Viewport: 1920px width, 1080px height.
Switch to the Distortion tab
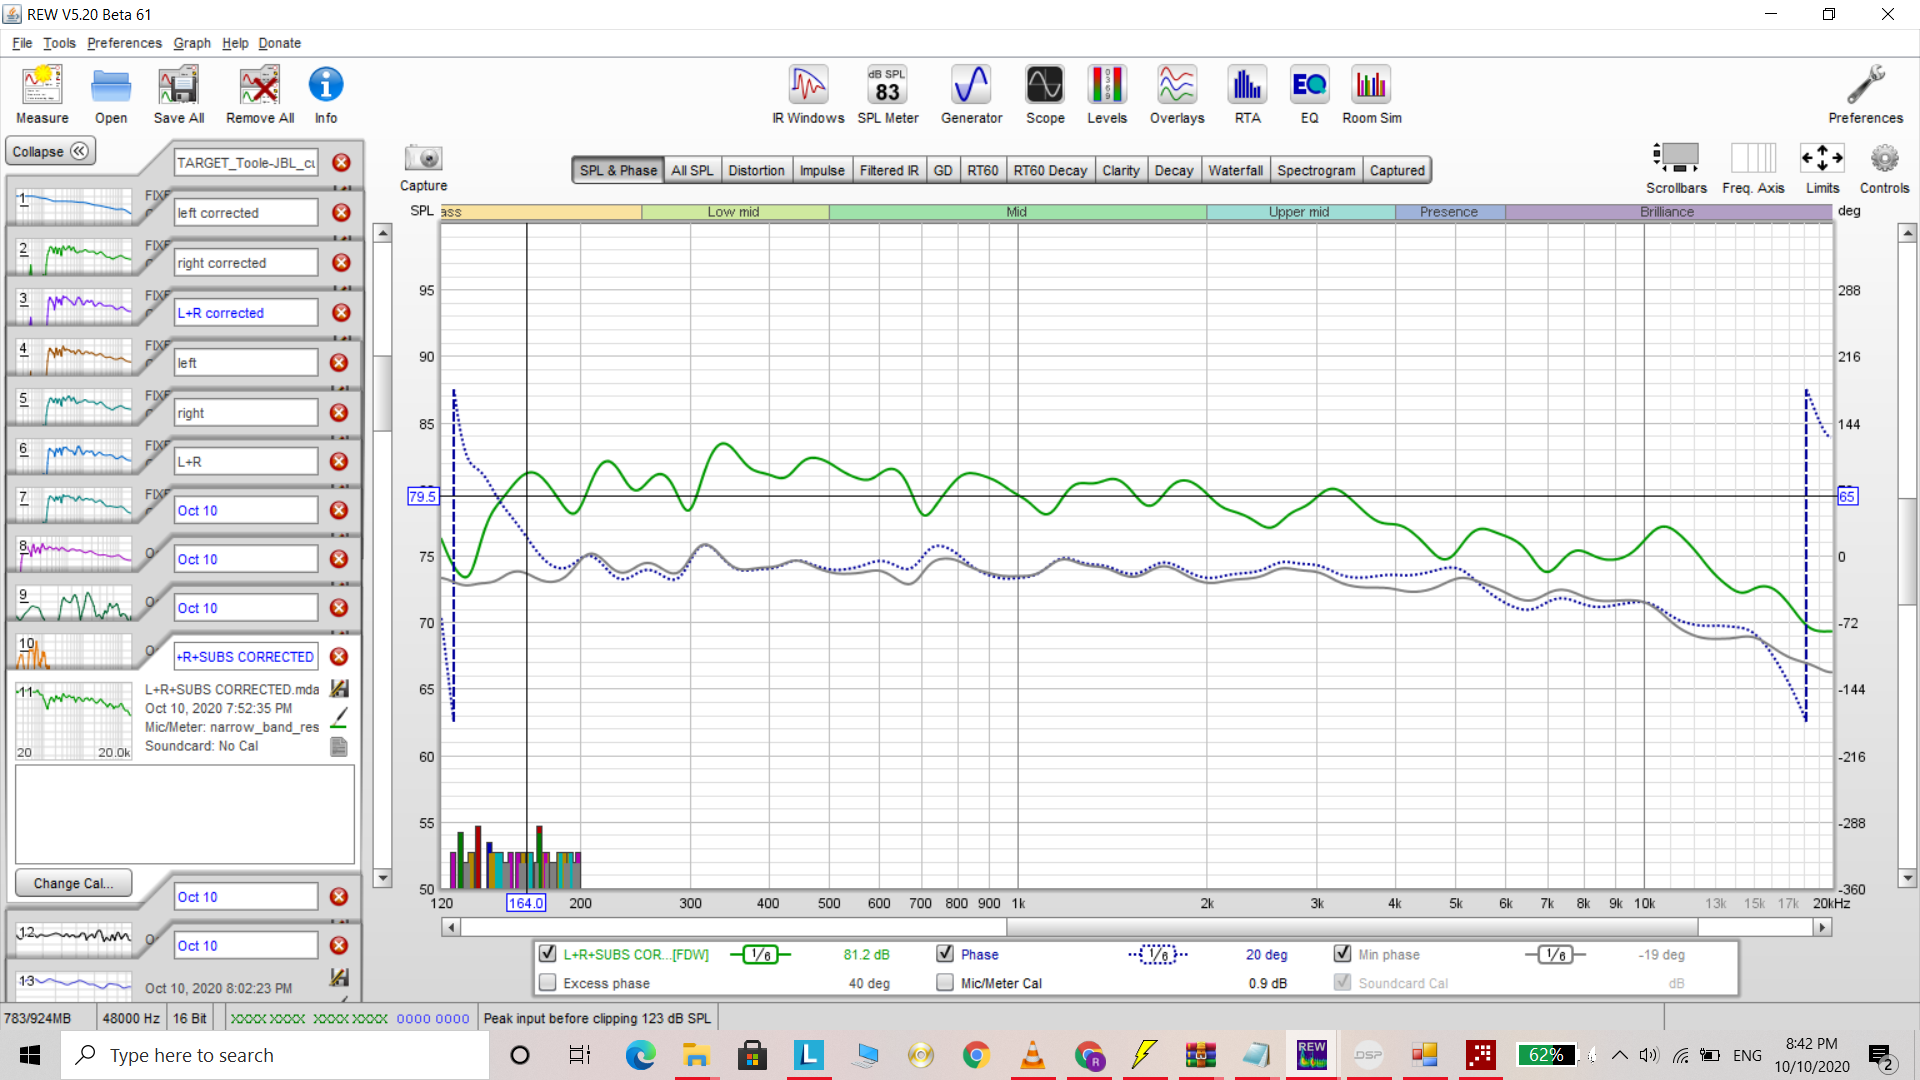click(756, 170)
